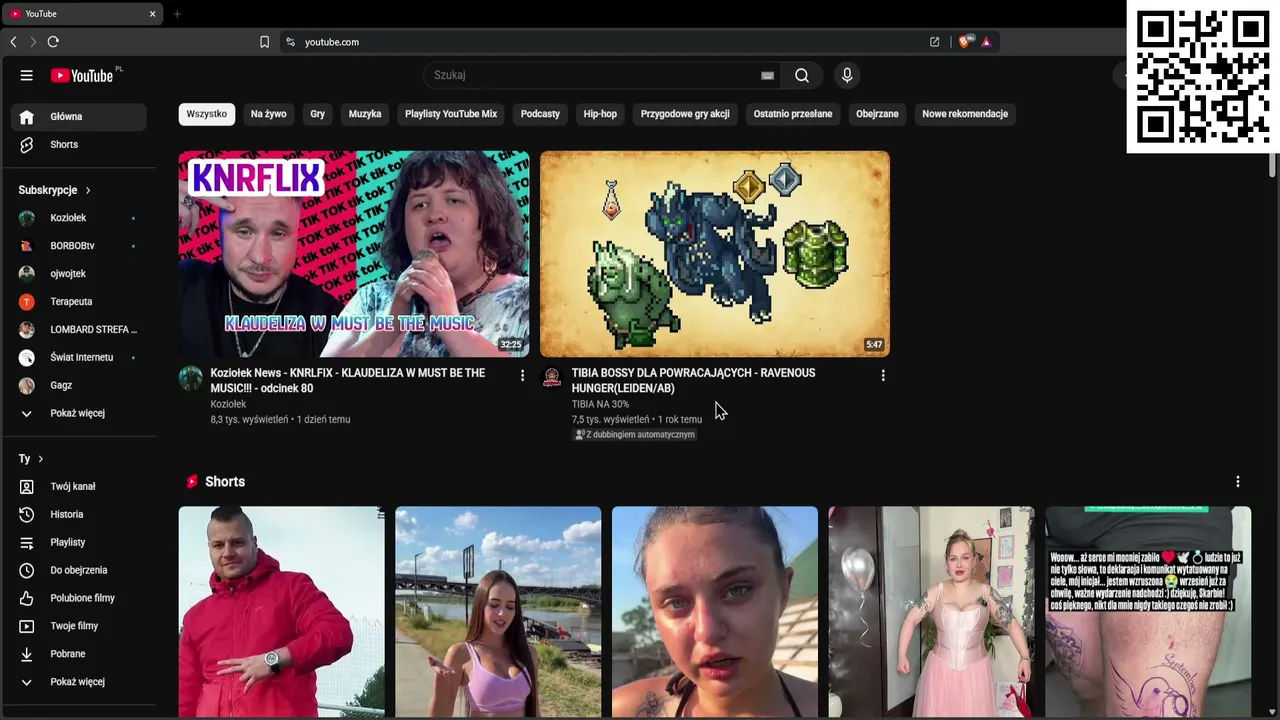Open ojwojtek subscription in sidebar
This screenshot has height=720, width=1280.
[79, 274]
